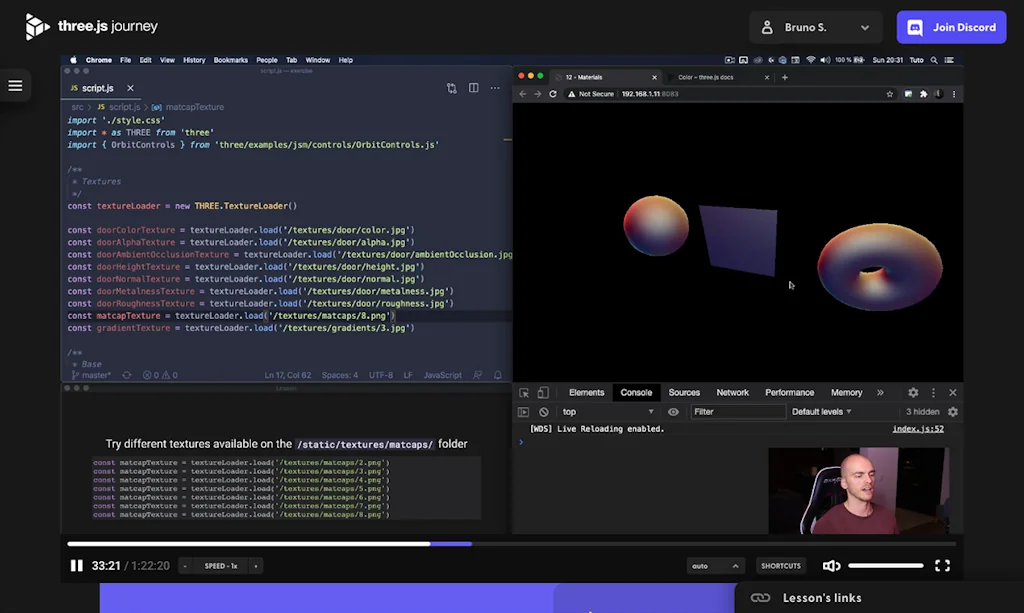
Task: Split the editor in VS Code
Action: pyautogui.click(x=473, y=88)
